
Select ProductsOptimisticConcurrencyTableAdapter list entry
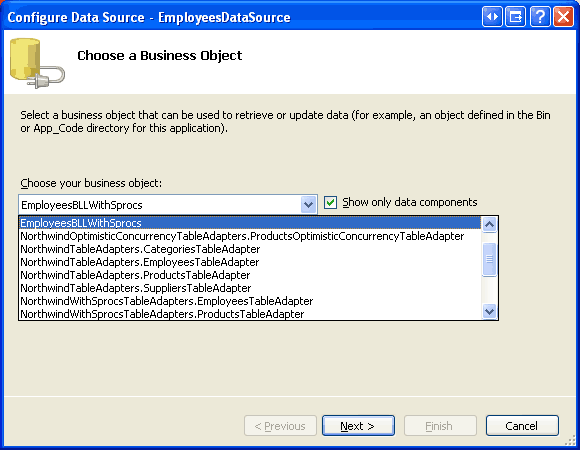(250, 236)
